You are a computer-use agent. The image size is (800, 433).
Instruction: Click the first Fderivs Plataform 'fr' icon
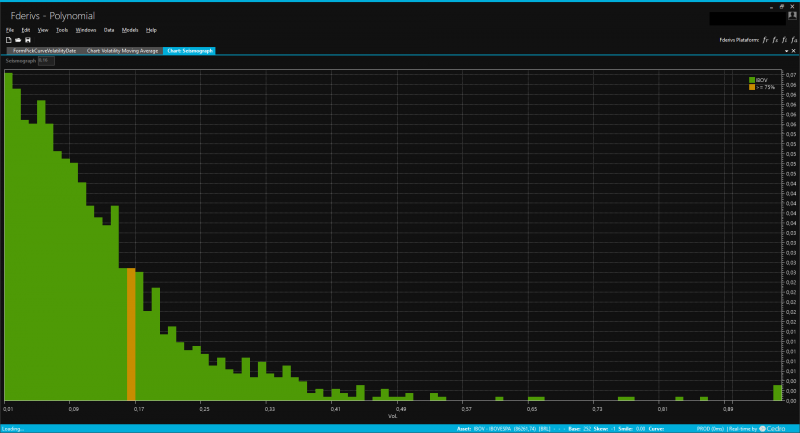(x=764, y=39)
